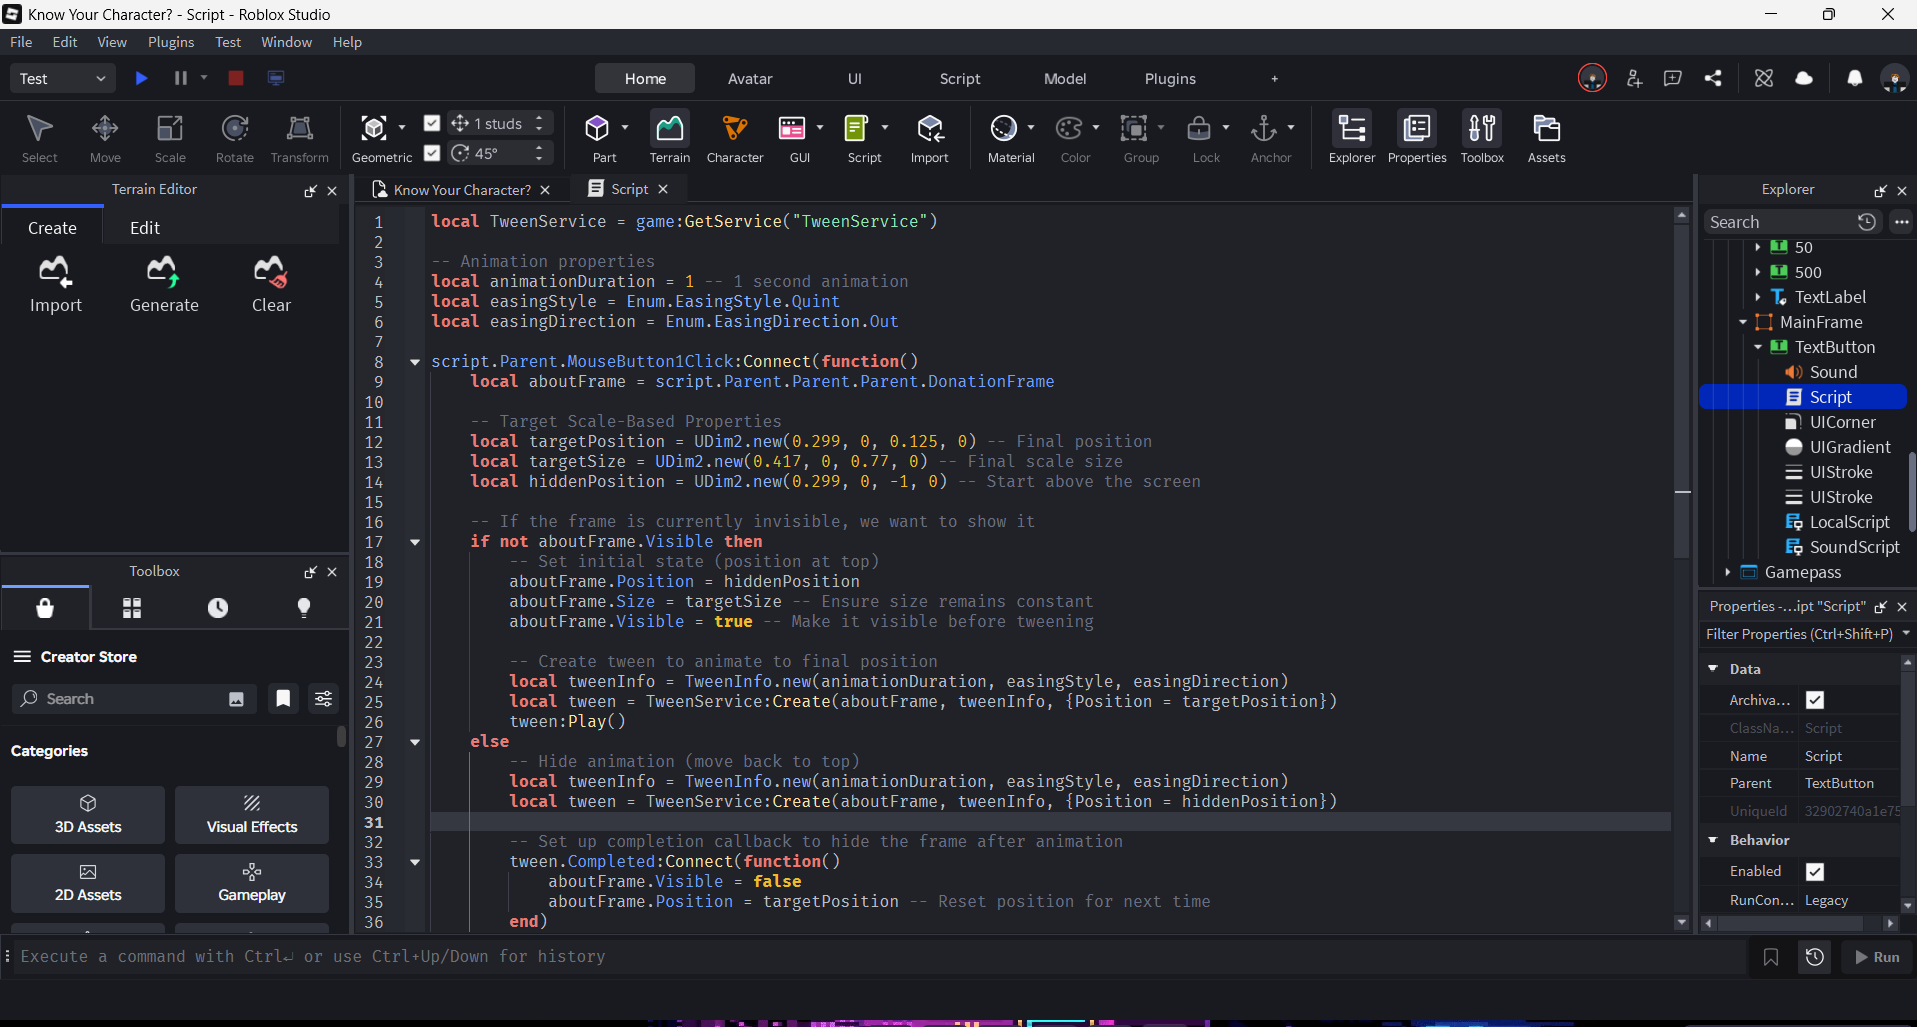The height and width of the screenshot is (1027, 1917).
Task: Toggle the 45° rotation snap checkbox
Action: (432, 153)
